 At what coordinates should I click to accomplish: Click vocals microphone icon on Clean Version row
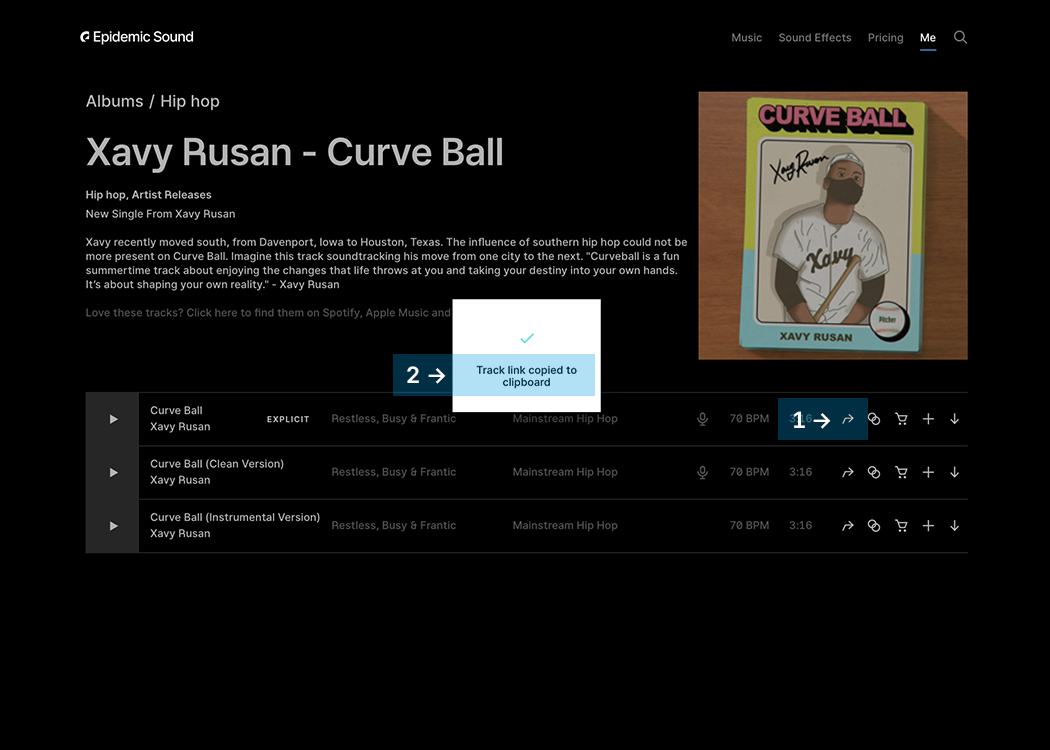tap(703, 473)
